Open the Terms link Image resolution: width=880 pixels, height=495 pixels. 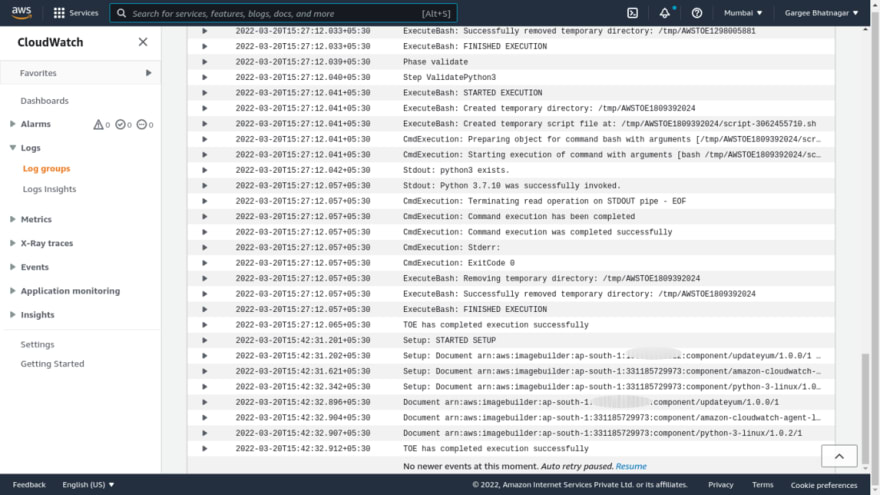point(762,484)
